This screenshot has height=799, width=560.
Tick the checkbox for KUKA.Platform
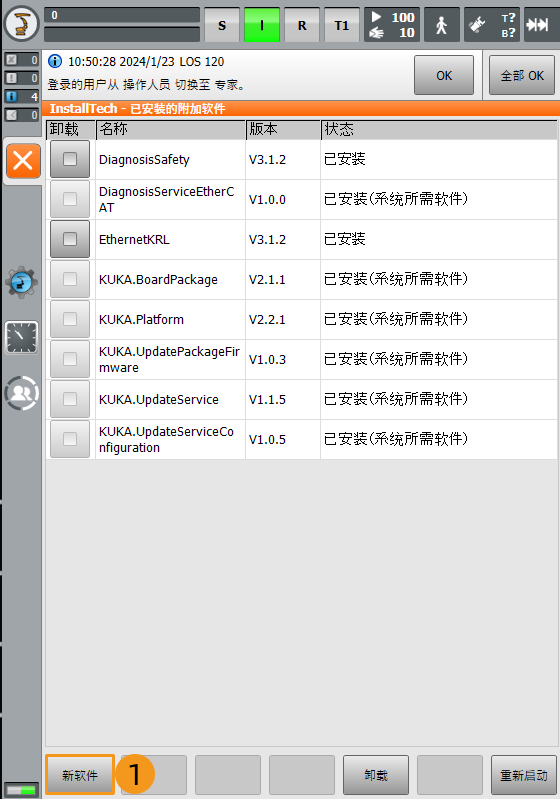pyautogui.click(x=70, y=319)
